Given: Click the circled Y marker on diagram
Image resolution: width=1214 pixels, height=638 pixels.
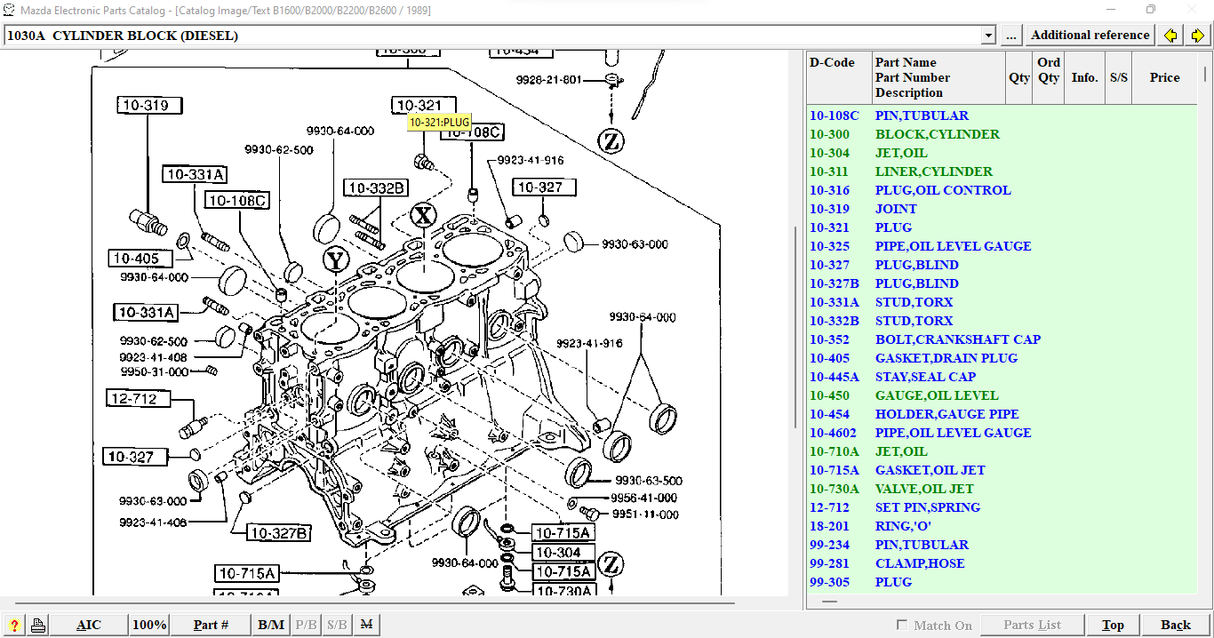Looking at the screenshot, I should (x=337, y=260).
